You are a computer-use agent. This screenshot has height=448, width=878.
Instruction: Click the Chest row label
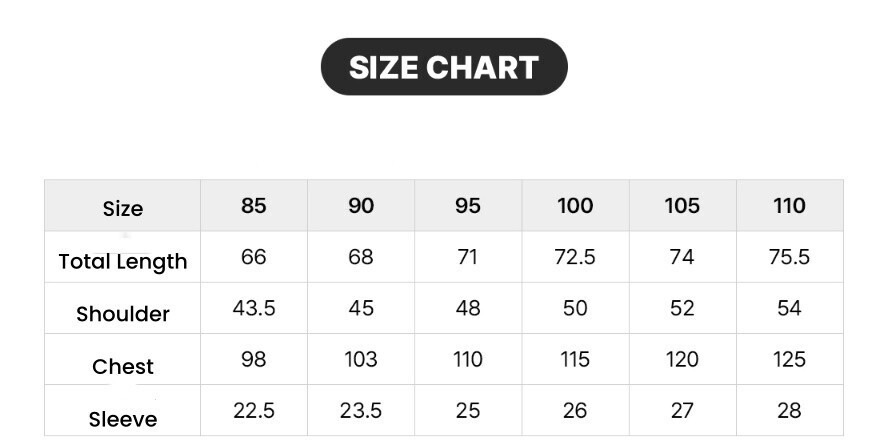coord(123,366)
